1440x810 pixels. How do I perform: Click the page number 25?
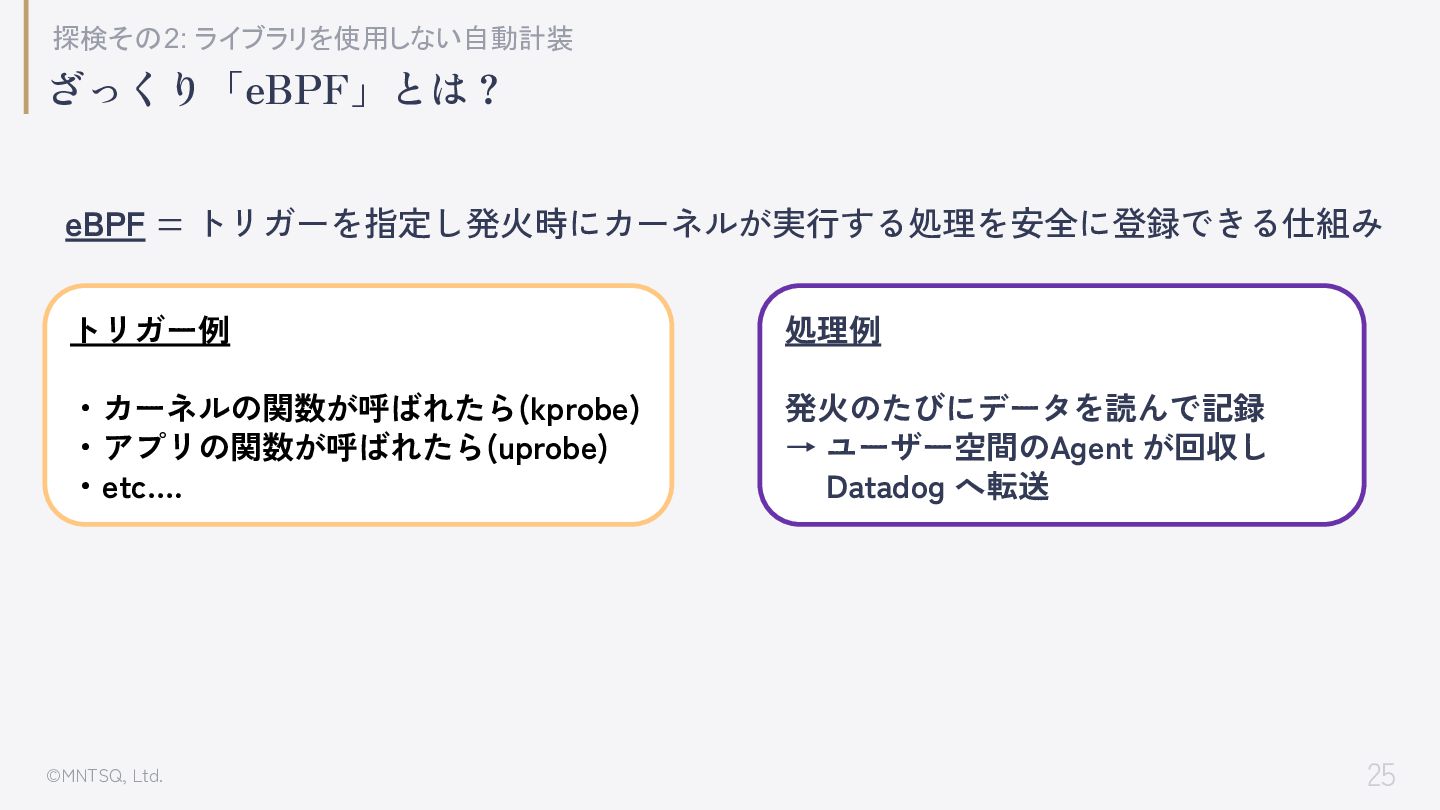click(x=1381, y=775)
